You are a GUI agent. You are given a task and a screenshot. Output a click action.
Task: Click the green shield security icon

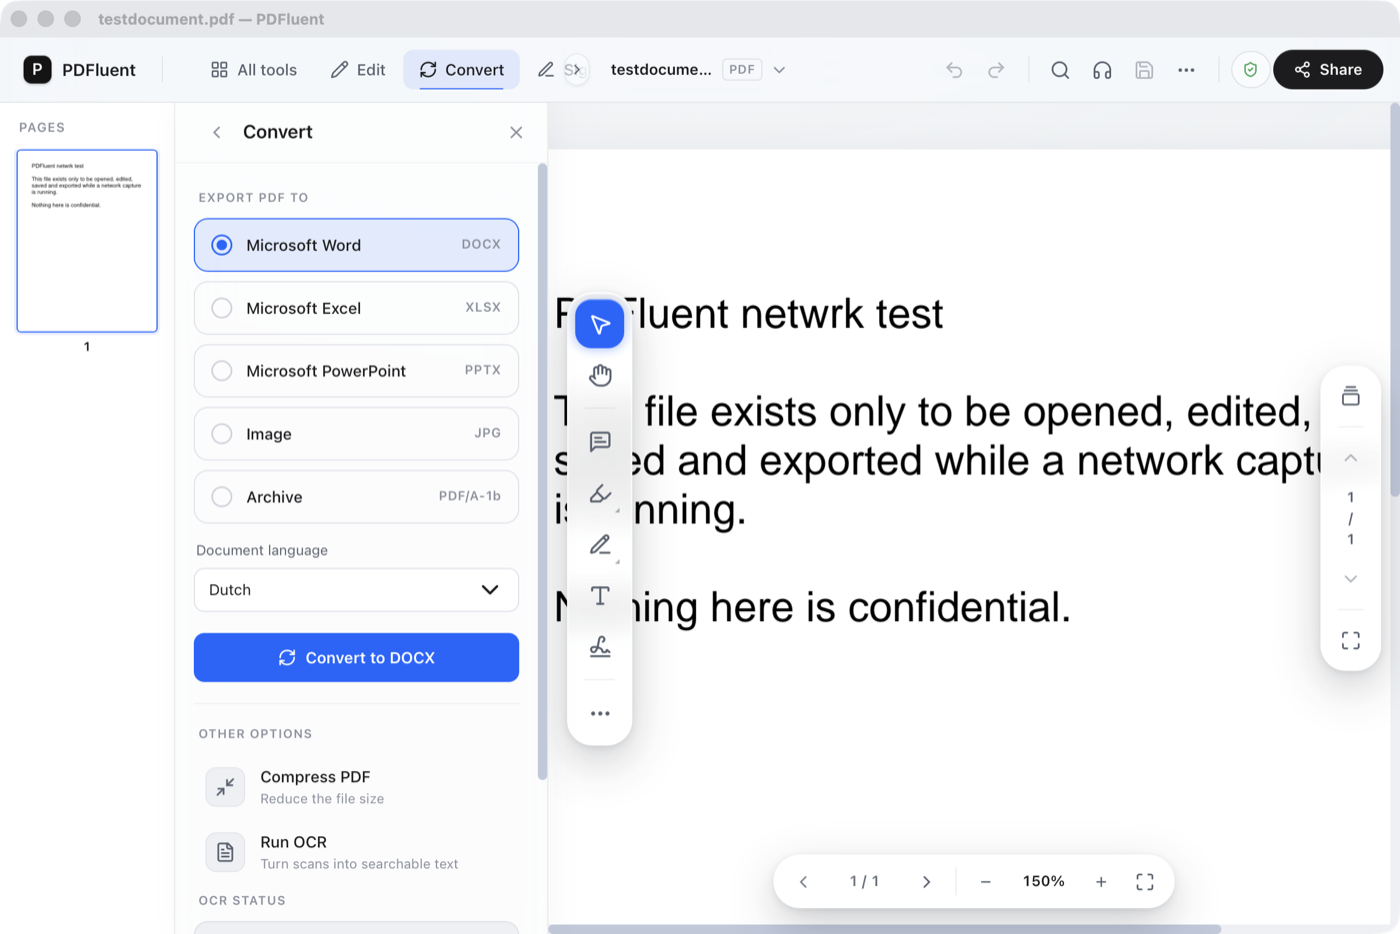1250,70
